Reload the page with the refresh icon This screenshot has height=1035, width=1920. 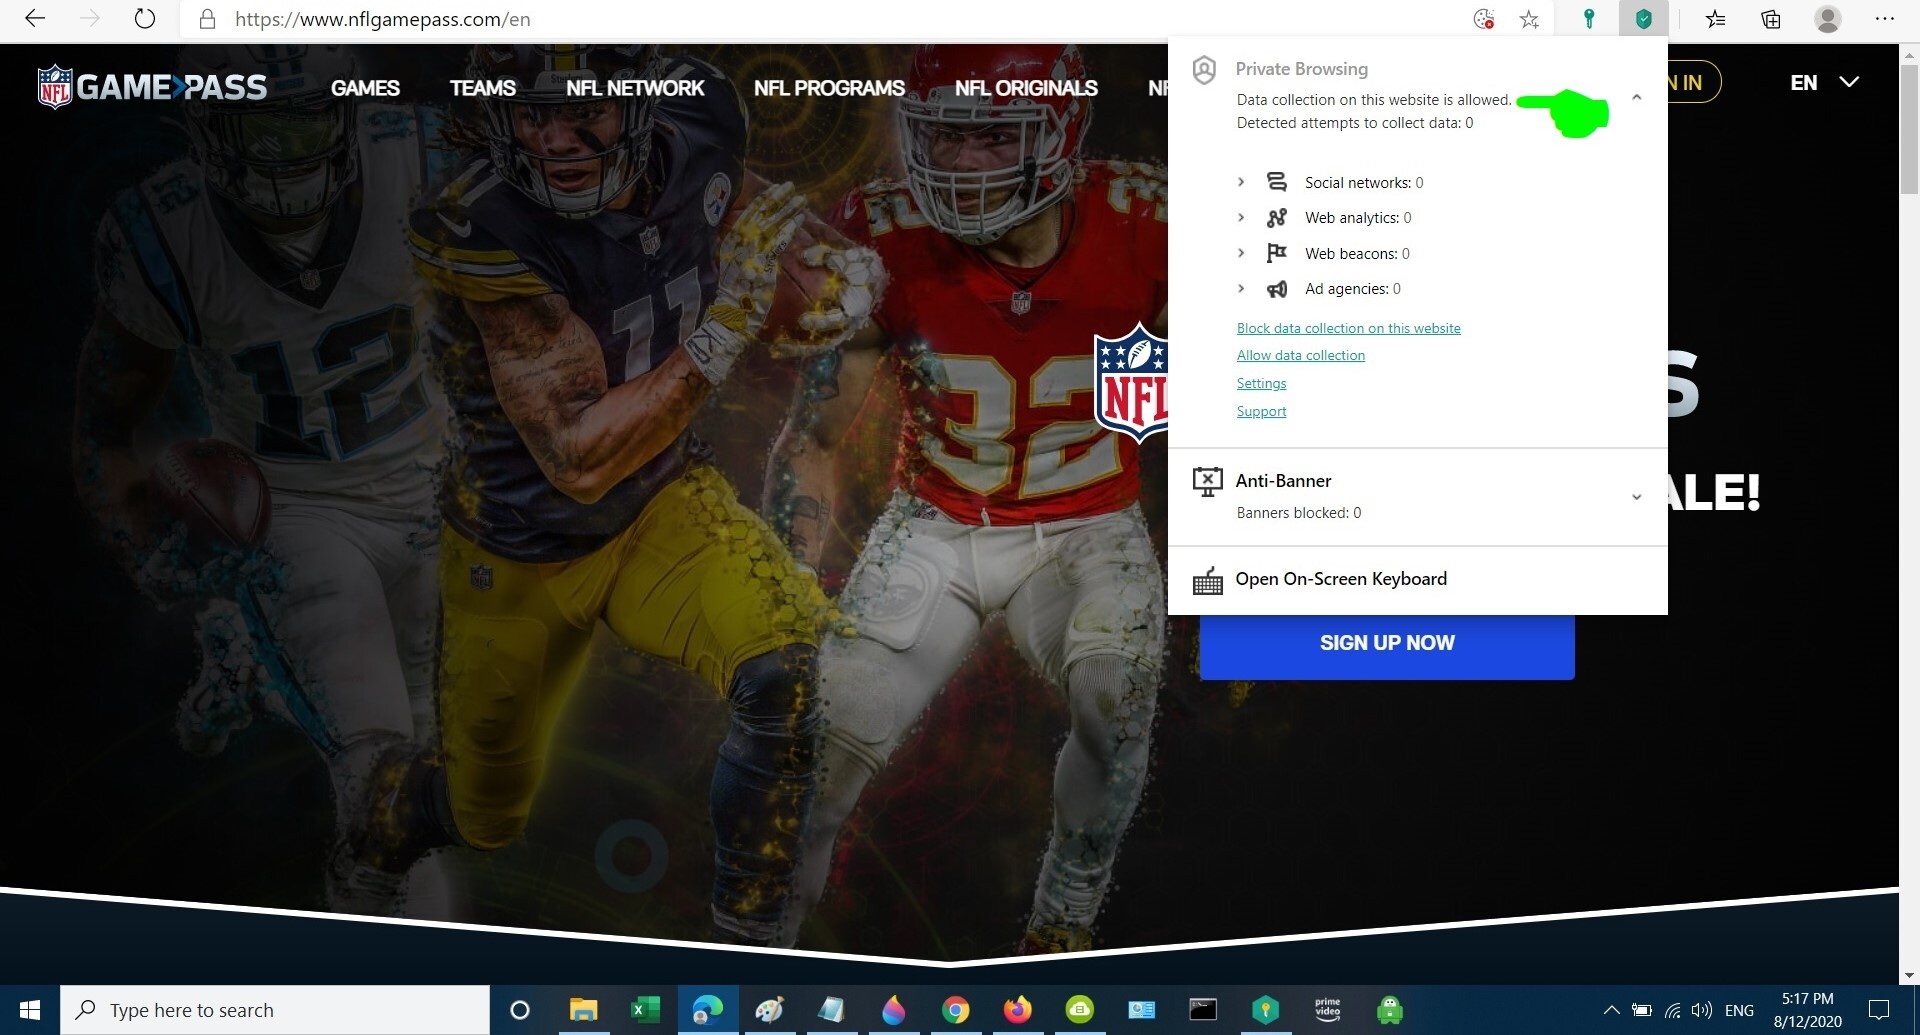point(145,19)
